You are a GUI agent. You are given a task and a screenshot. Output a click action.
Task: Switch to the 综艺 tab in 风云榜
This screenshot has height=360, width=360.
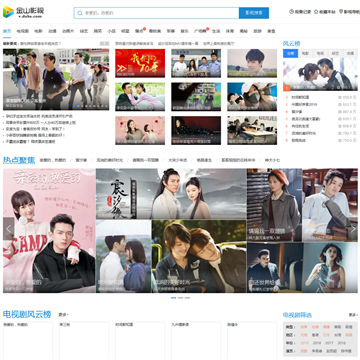[x=335, y=53]
